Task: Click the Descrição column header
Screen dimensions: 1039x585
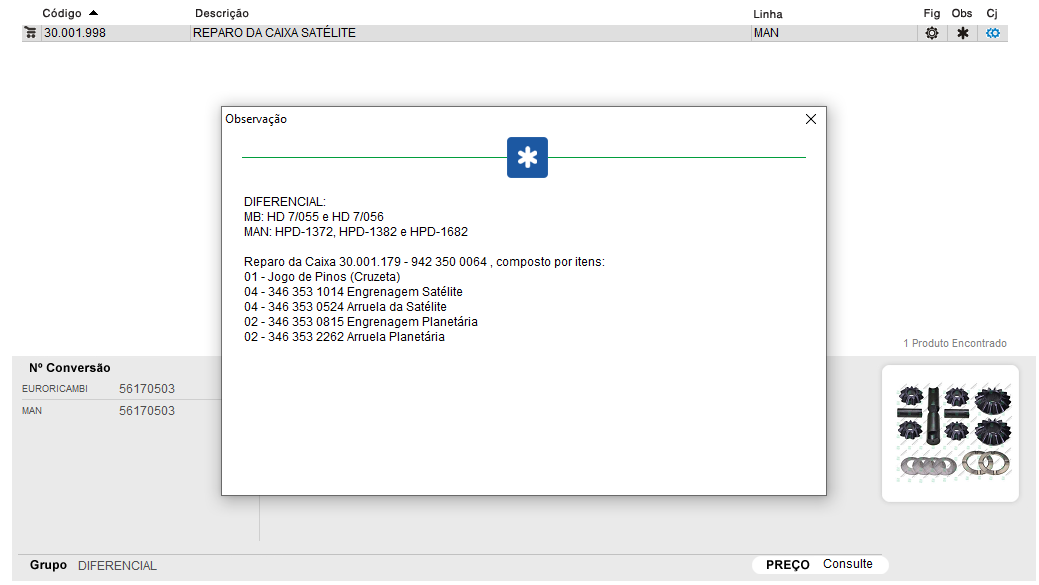Action: (222, 14)
